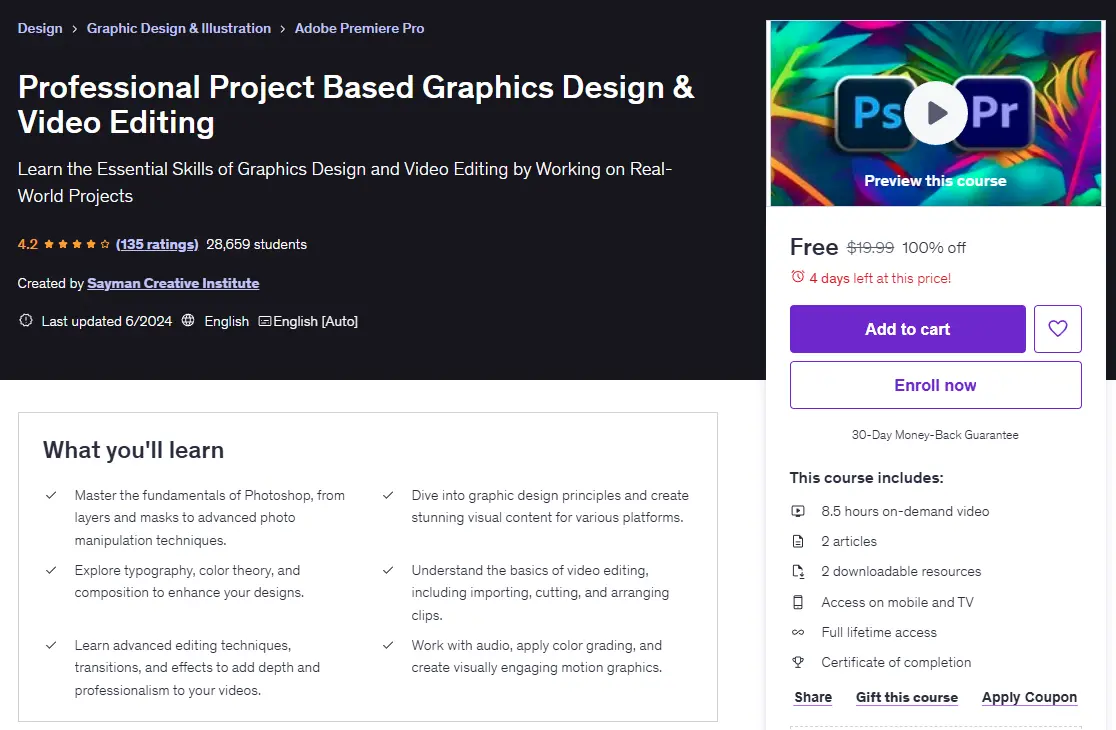The height and width of the screenshot is (730, 1116).
Task: Add course to wishlist heart icon
Action: pos(1058,329)
